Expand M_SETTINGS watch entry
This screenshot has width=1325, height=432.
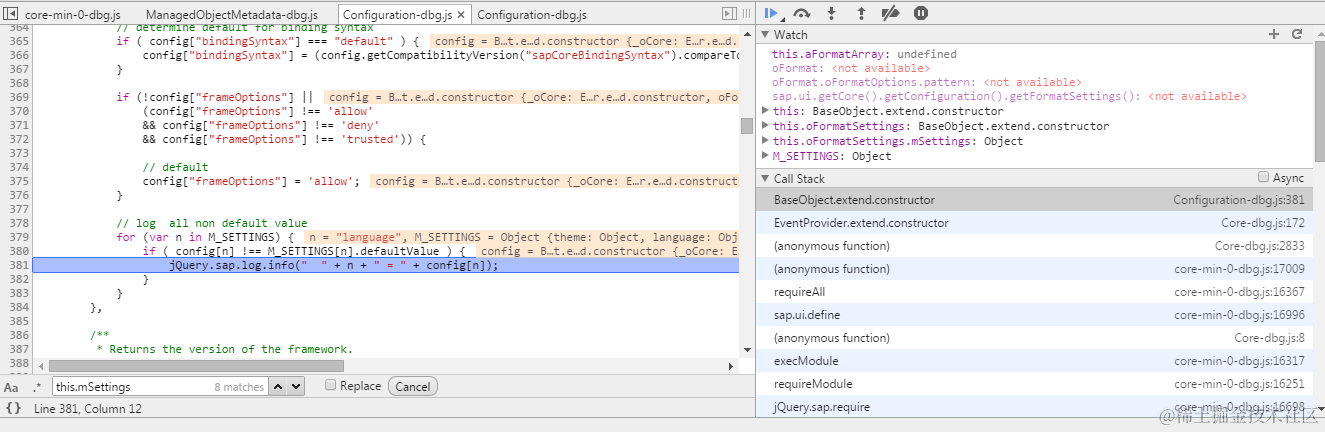766,156
